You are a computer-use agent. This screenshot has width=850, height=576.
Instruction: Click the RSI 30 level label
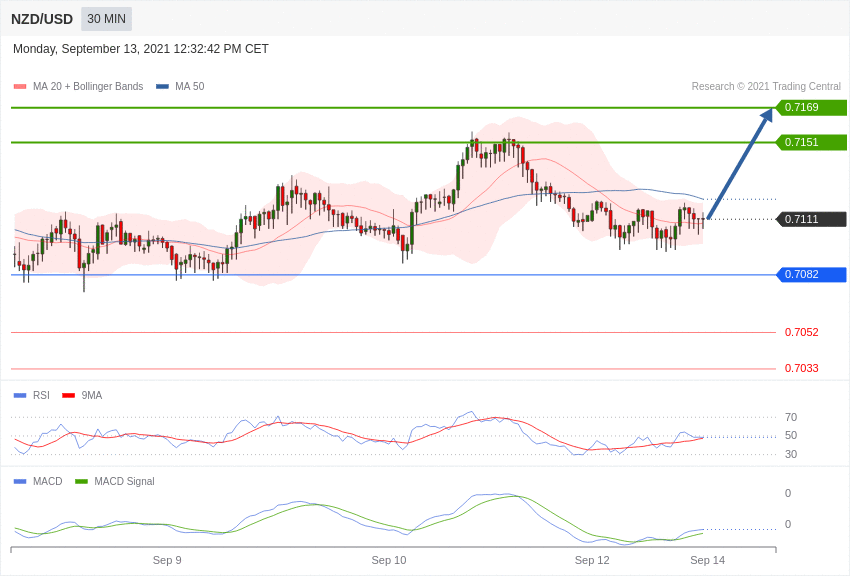[791, 454]
